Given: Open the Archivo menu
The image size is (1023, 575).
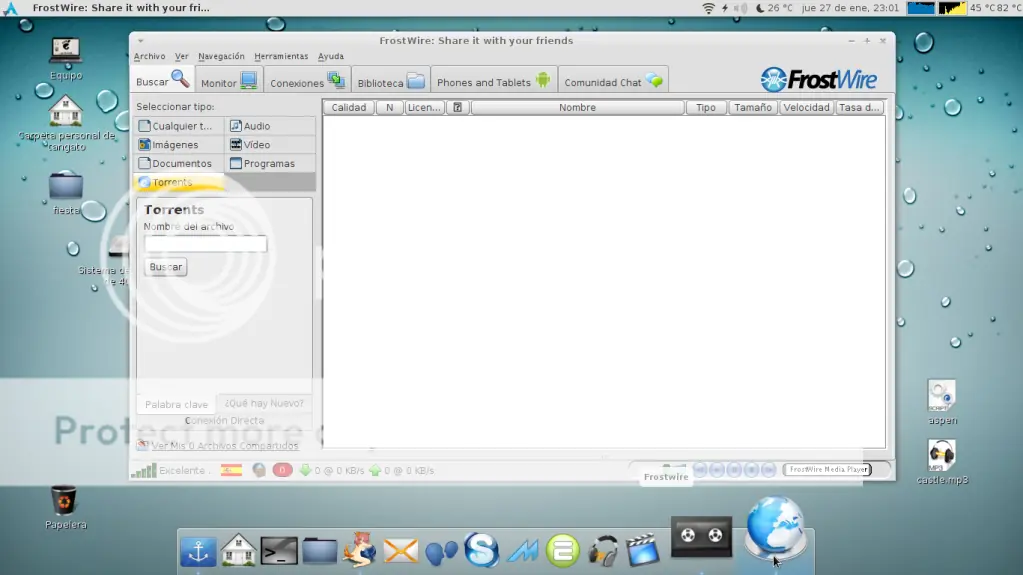Looking at the screenshot, I should 149,56.
